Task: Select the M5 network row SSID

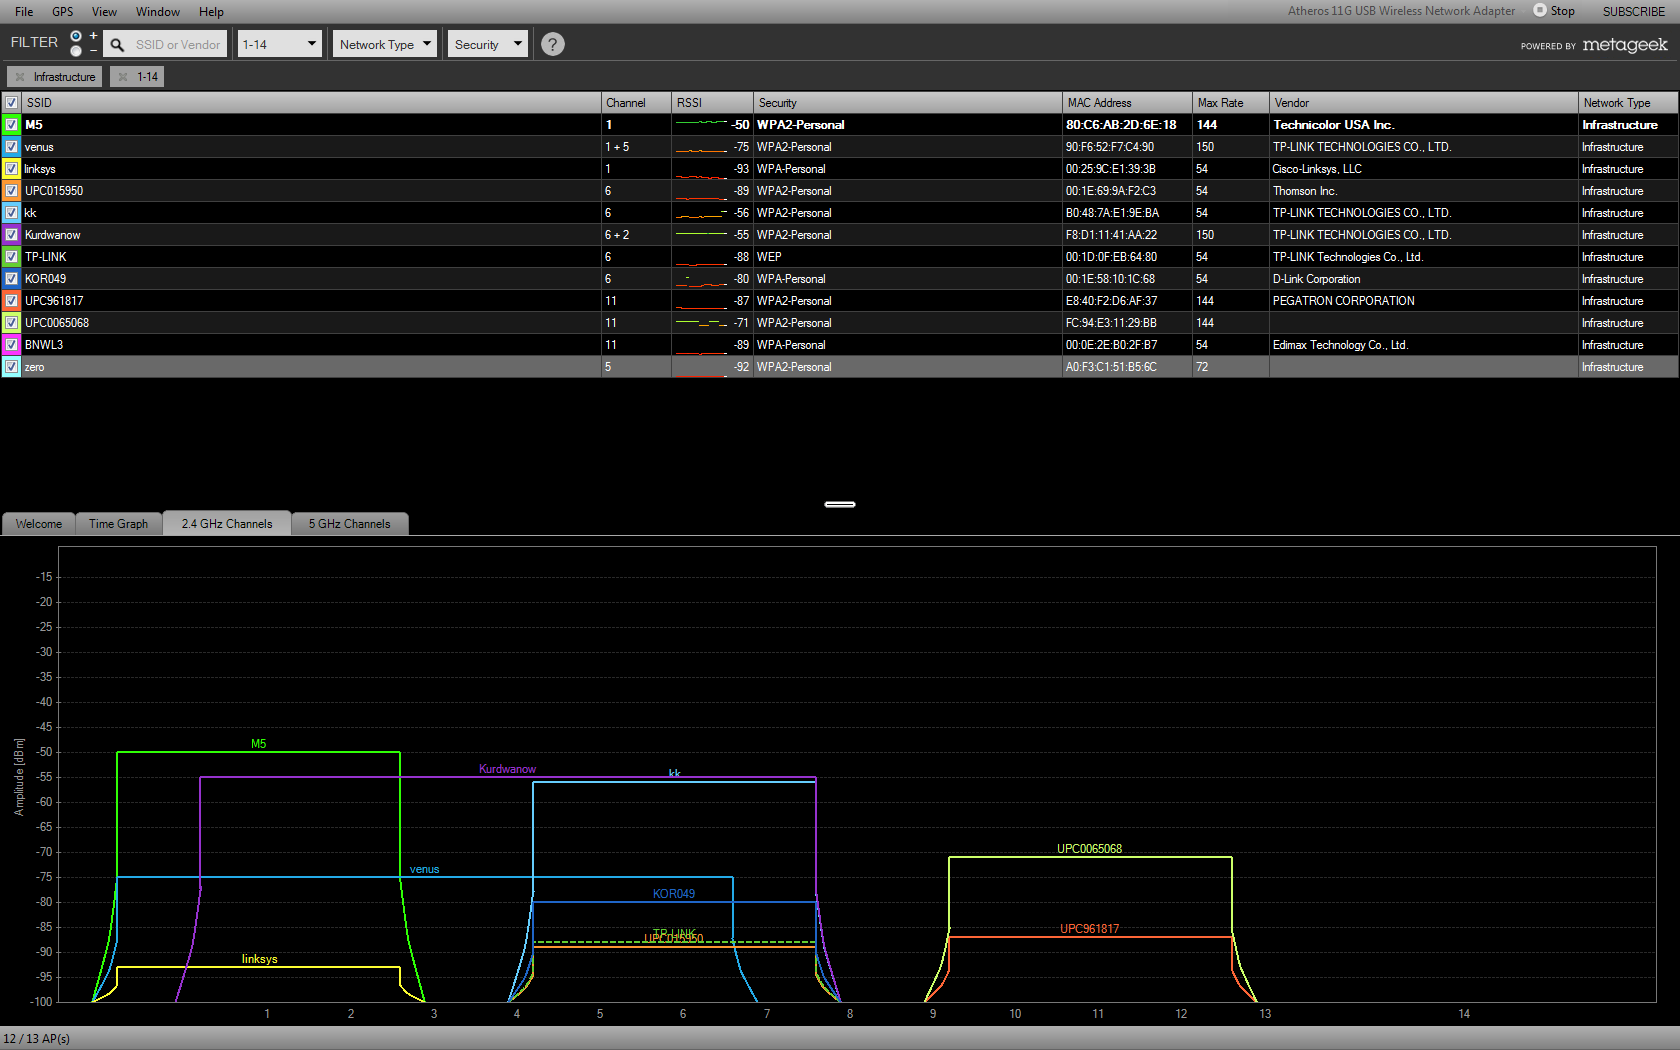Action: click(x=34, y=125)
